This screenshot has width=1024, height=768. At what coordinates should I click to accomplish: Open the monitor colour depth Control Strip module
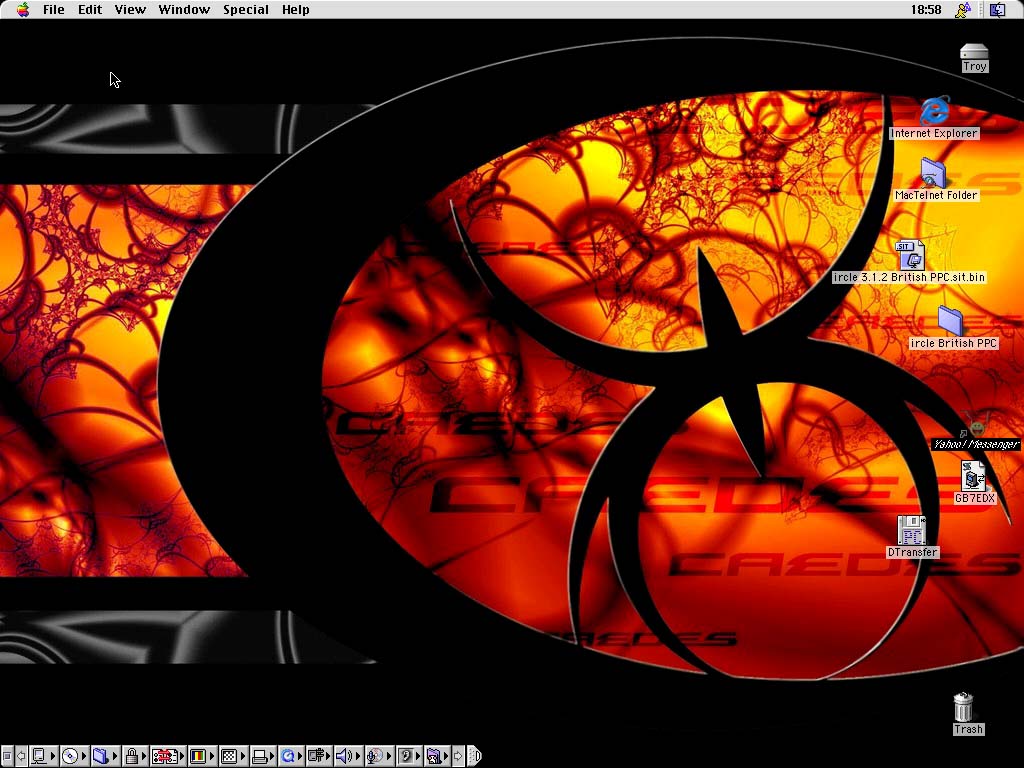pyautogui.click(x=202, y=756)
